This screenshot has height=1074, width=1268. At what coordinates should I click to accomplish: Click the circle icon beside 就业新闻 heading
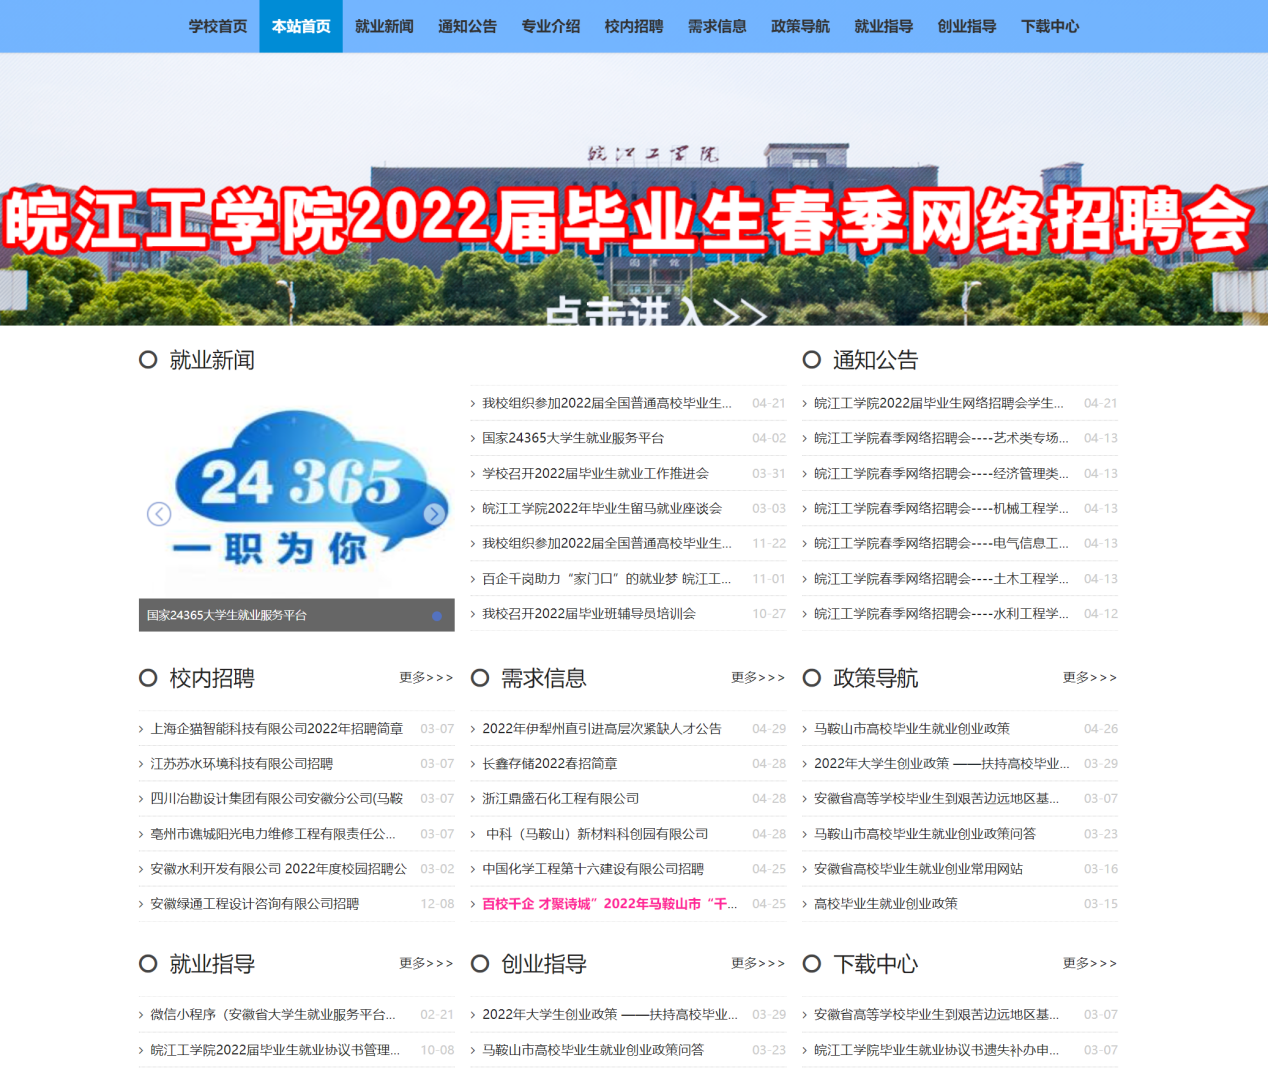click(148, 360)
